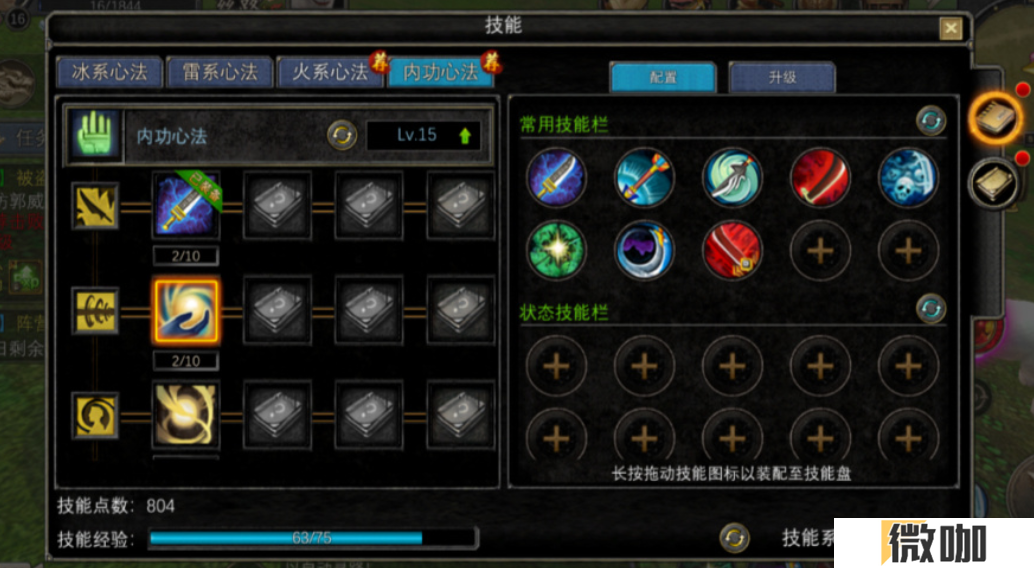Select the purple moon crescent skill icon
Screen dimensions: 1034x568
[644, 250]
